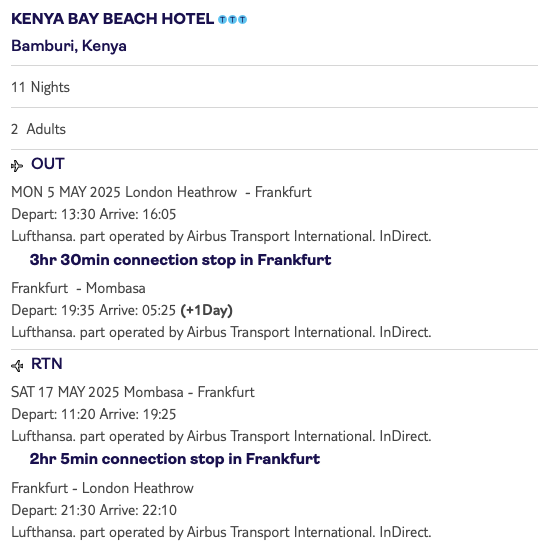Click 3hr 30min connection stop in Frankfurt

(x=180, y=260)
